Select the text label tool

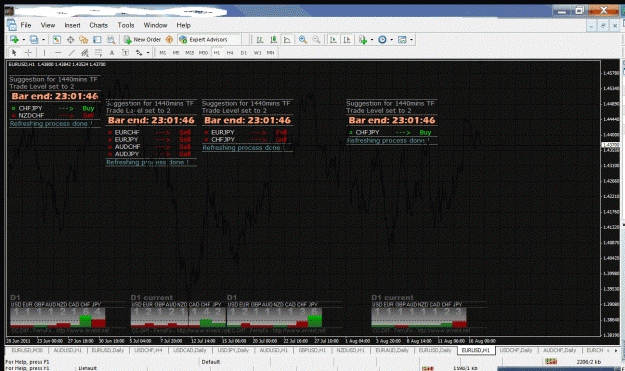[x=126, y=53]
